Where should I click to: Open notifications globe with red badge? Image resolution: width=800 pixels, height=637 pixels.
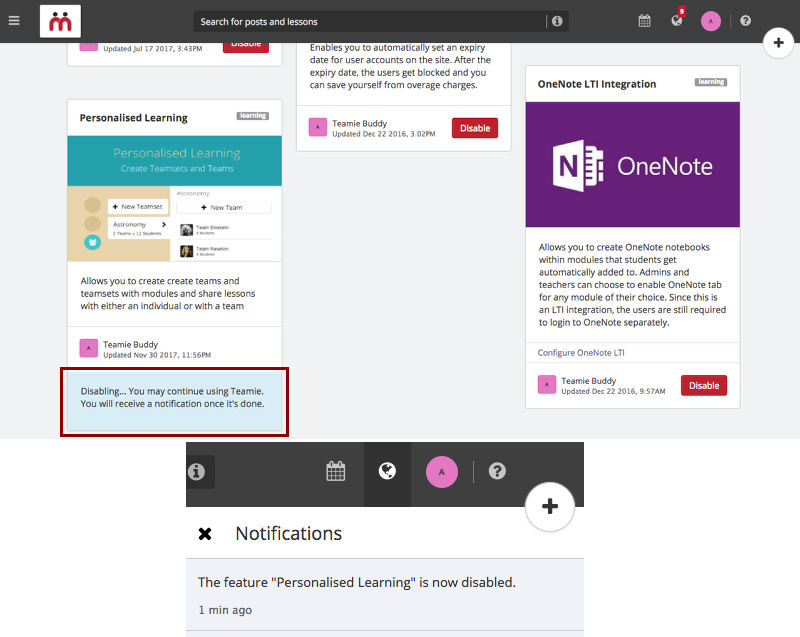(677, 20)
